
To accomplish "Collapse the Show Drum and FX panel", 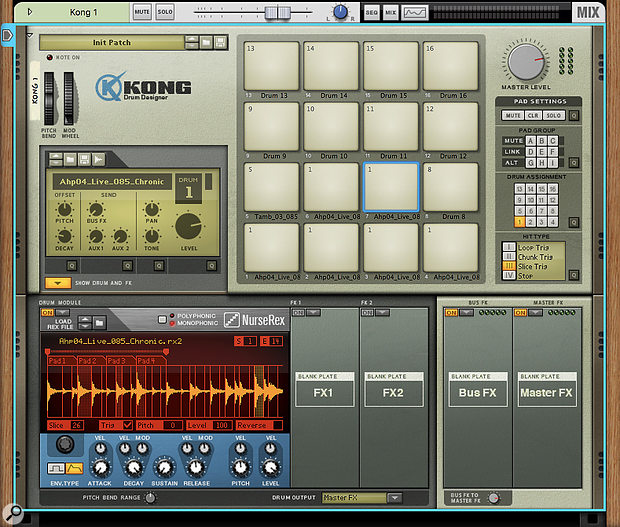I will tap(58, 283).
